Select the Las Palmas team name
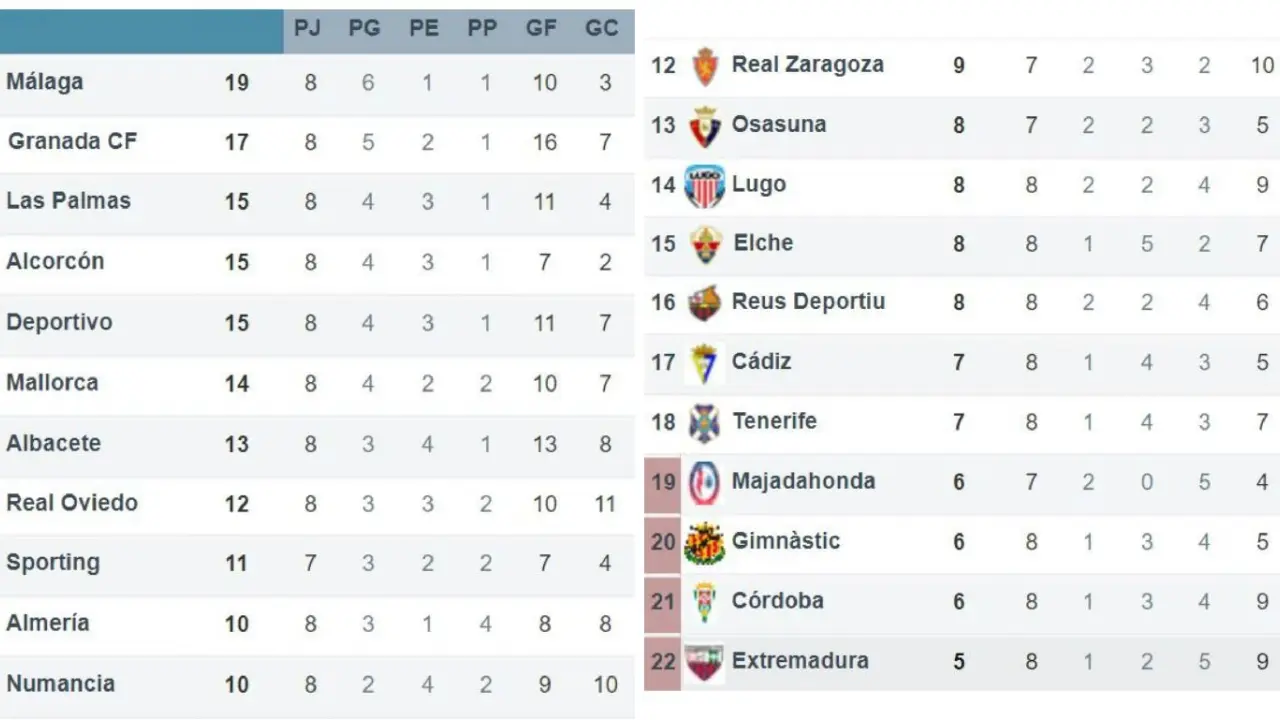The width and height of the screenshot is (1280, 720). click(x=68, y=200)
